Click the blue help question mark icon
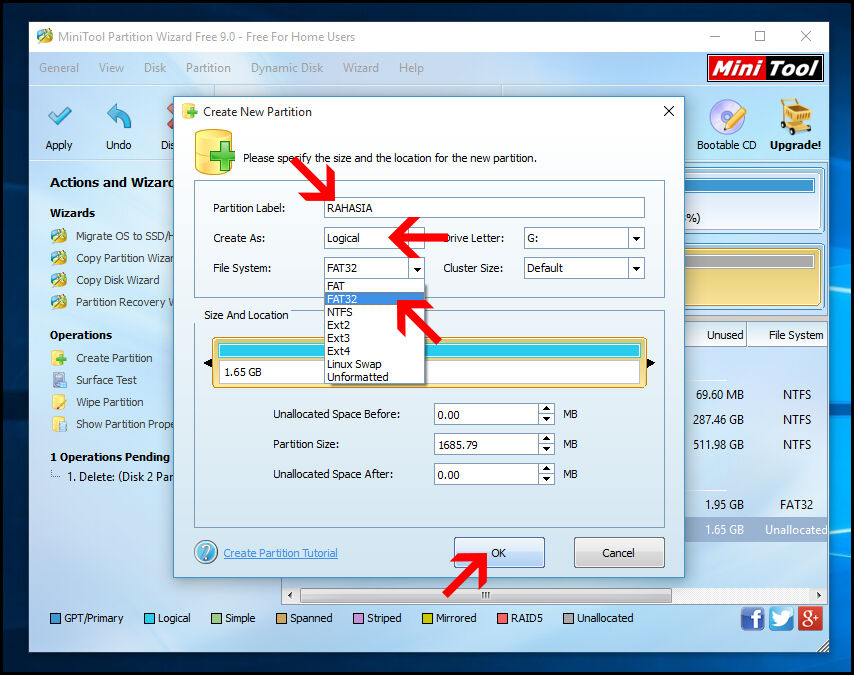The image size is (854, 675). (206, 552)
